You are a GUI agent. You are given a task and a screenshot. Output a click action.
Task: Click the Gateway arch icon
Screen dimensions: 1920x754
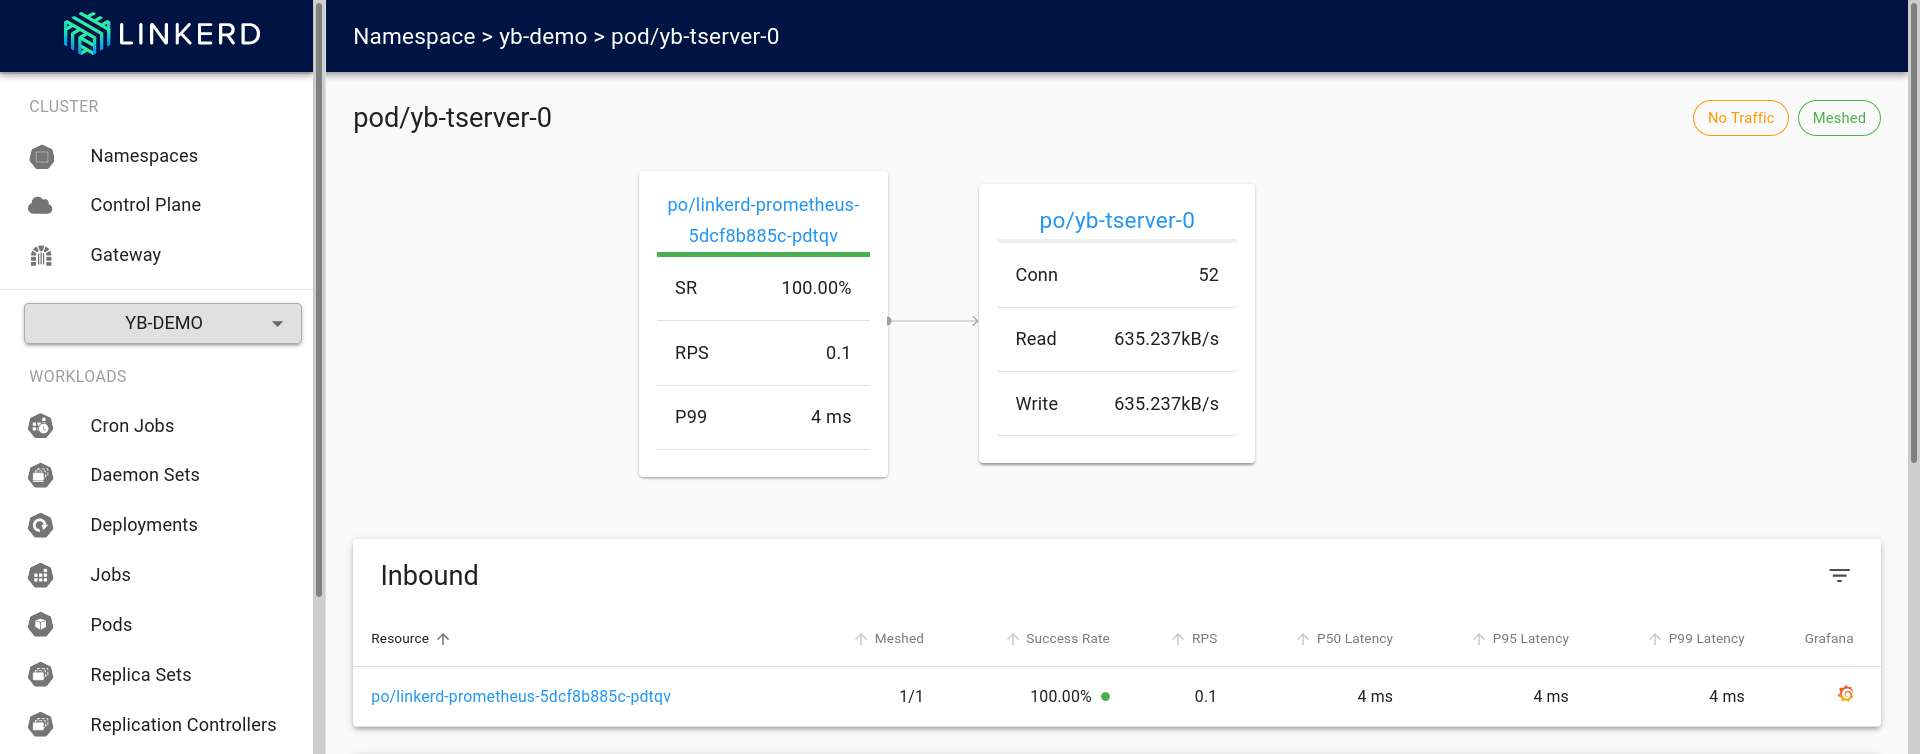[41, 255]
